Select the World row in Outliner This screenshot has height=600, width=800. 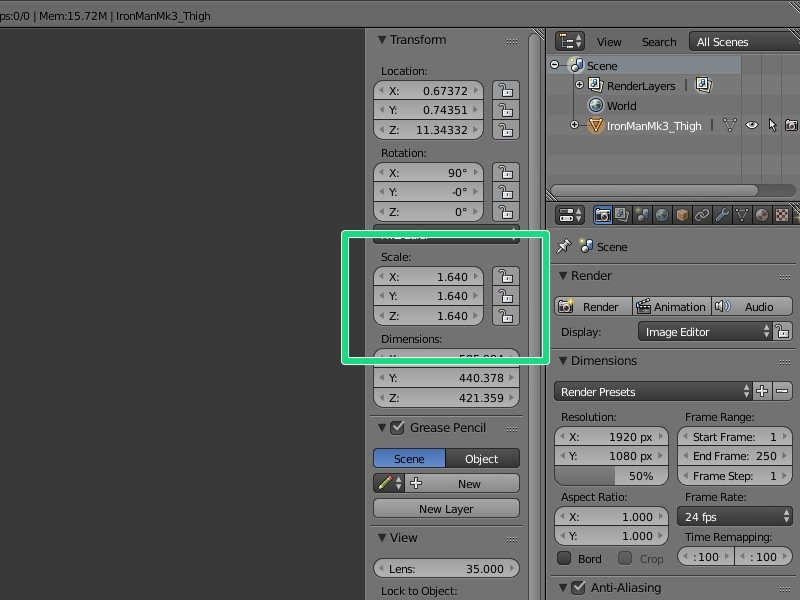pos(621,106)
